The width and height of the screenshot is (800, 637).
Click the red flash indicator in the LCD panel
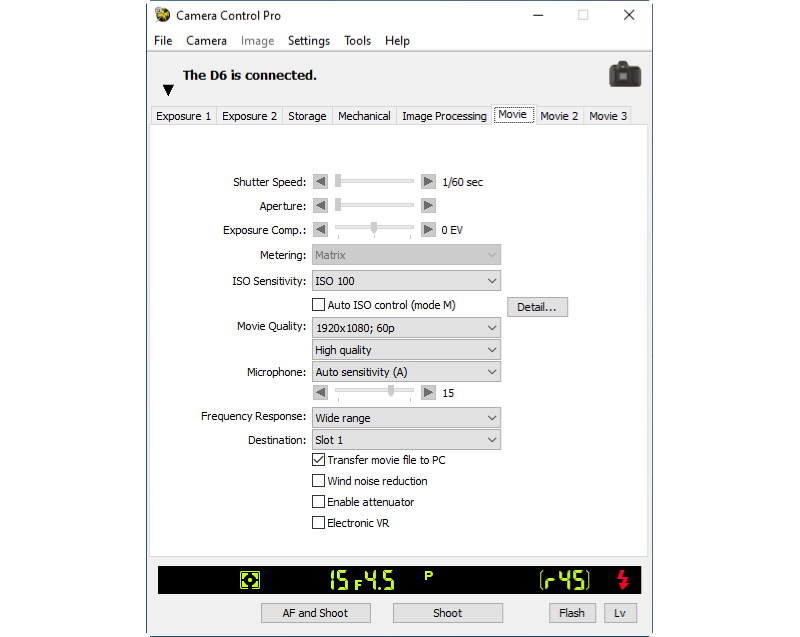(x=623, y=580)
